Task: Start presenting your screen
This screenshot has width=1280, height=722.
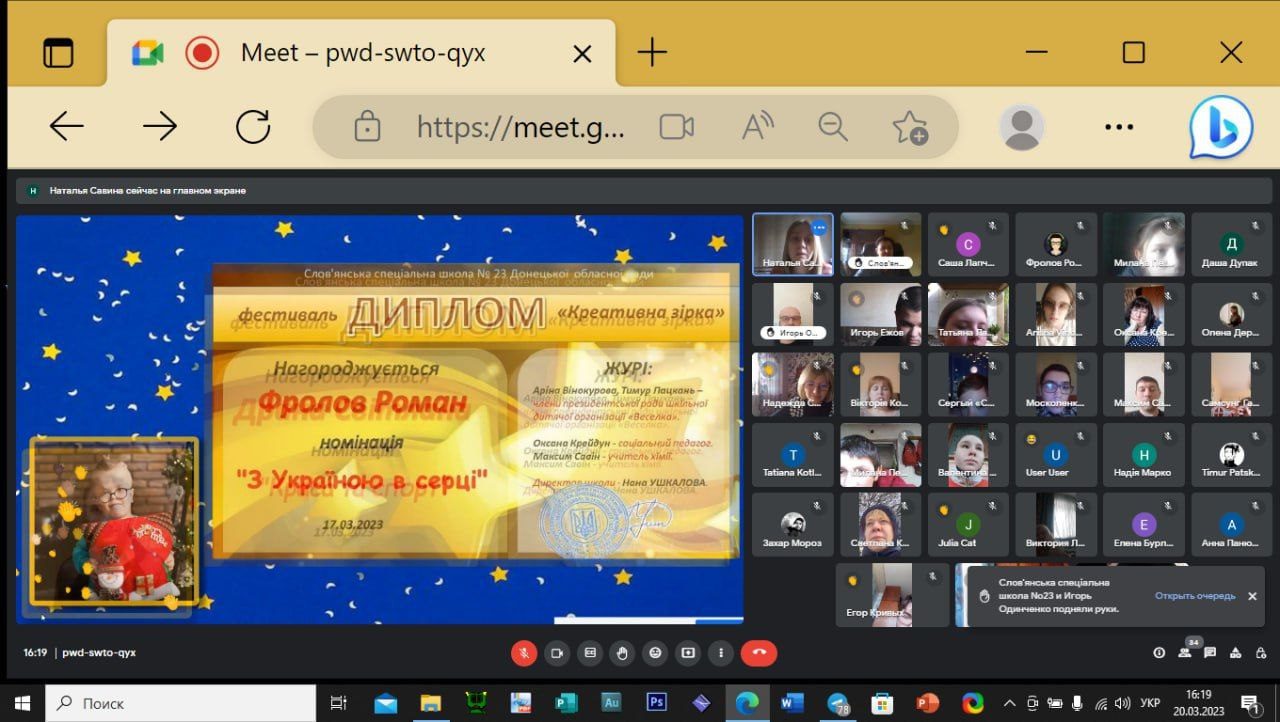Action: (x=688, y=653)
